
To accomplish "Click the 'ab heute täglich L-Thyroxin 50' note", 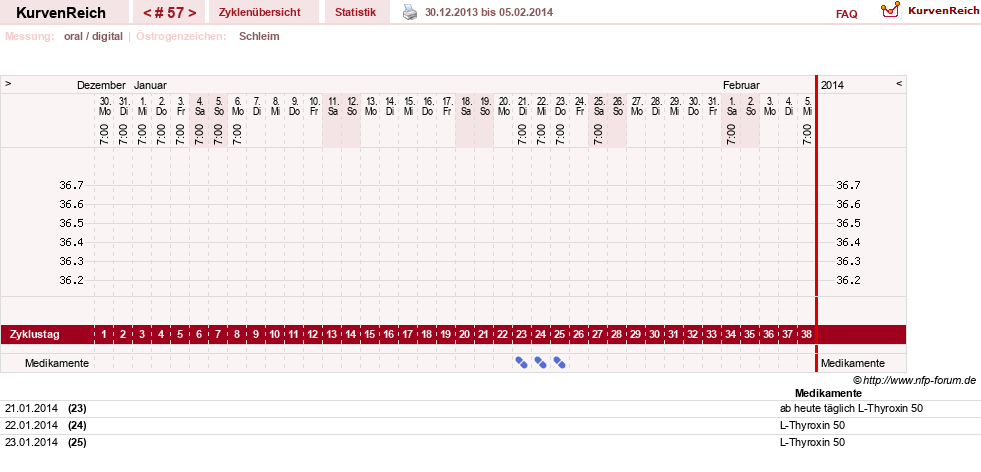I will click(851, 408).
